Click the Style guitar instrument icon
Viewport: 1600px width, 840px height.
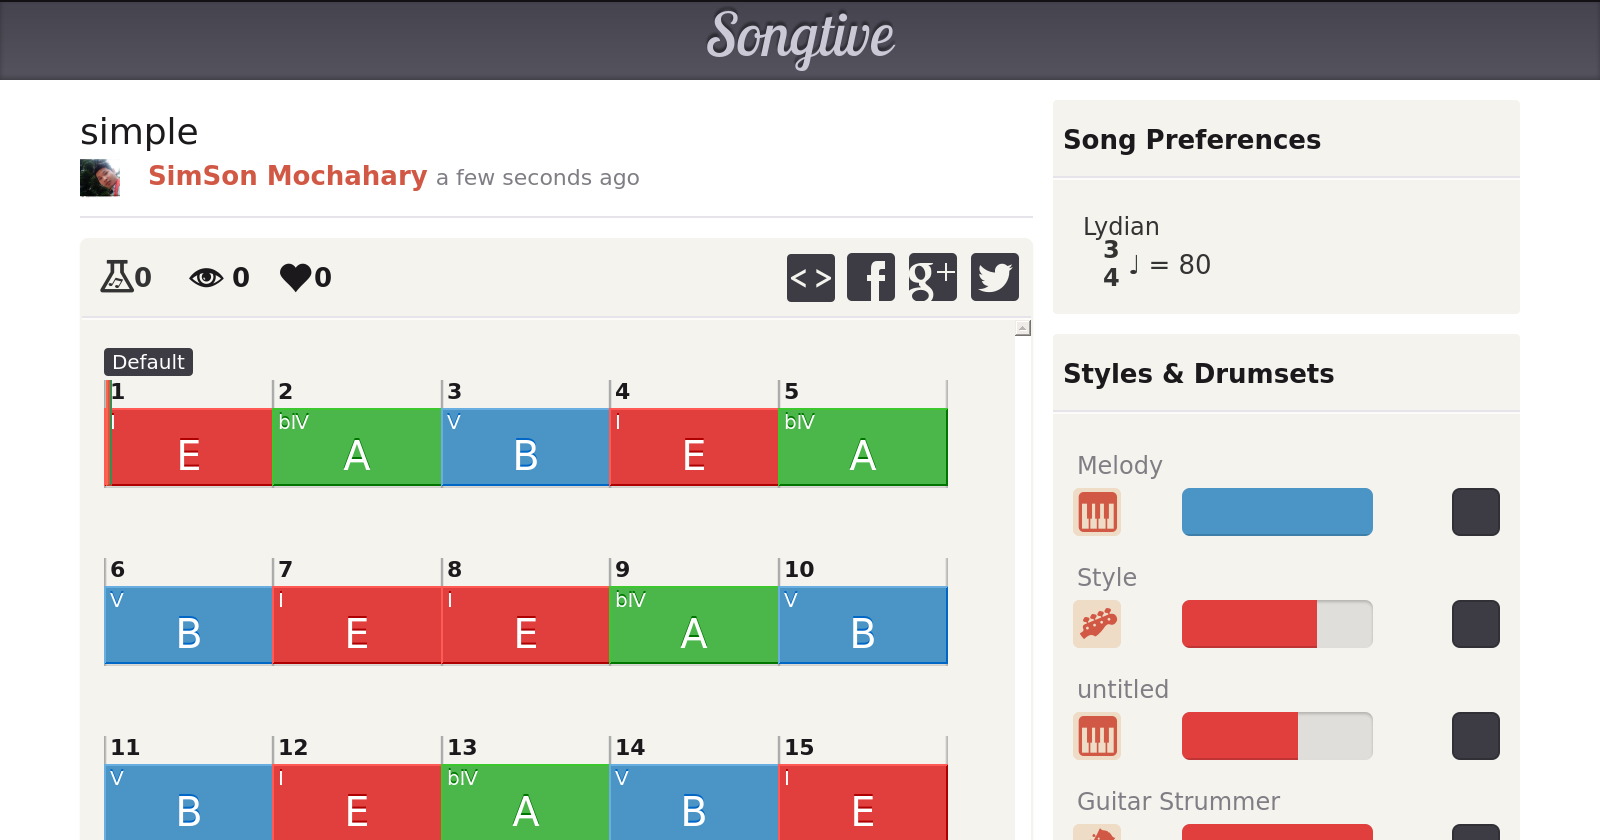1097,624
